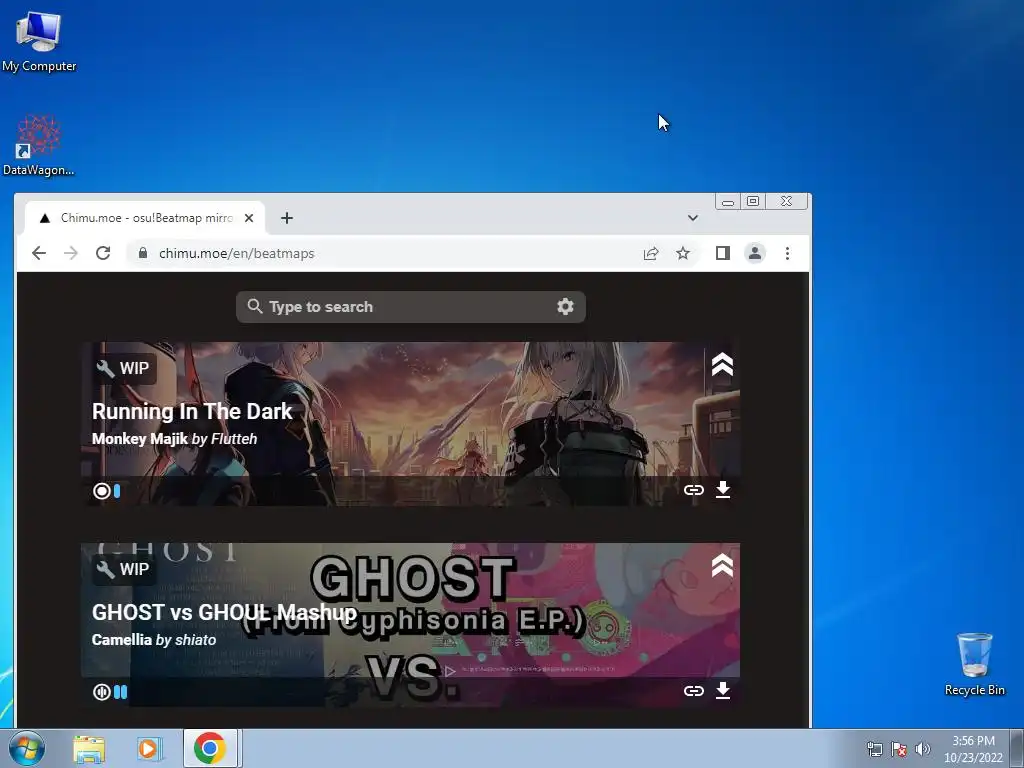Collapse GHOST vs GHOUL Mashup card chevrons
1024x768 pixels.
pyautogui.click(x=722, y=566)
